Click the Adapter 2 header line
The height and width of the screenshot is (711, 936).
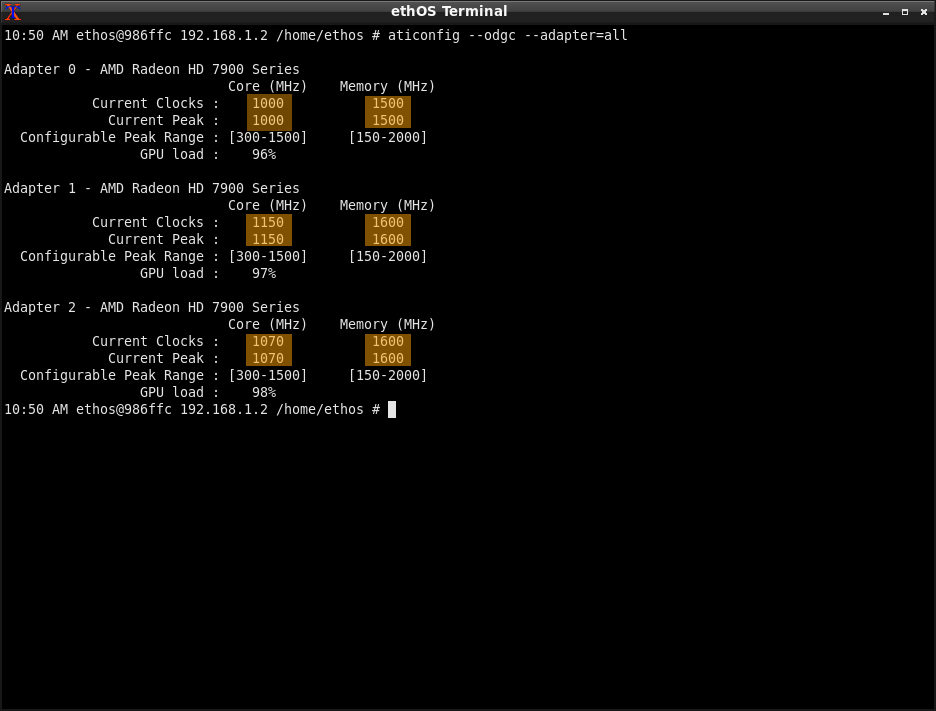click(x=152, y=307)
